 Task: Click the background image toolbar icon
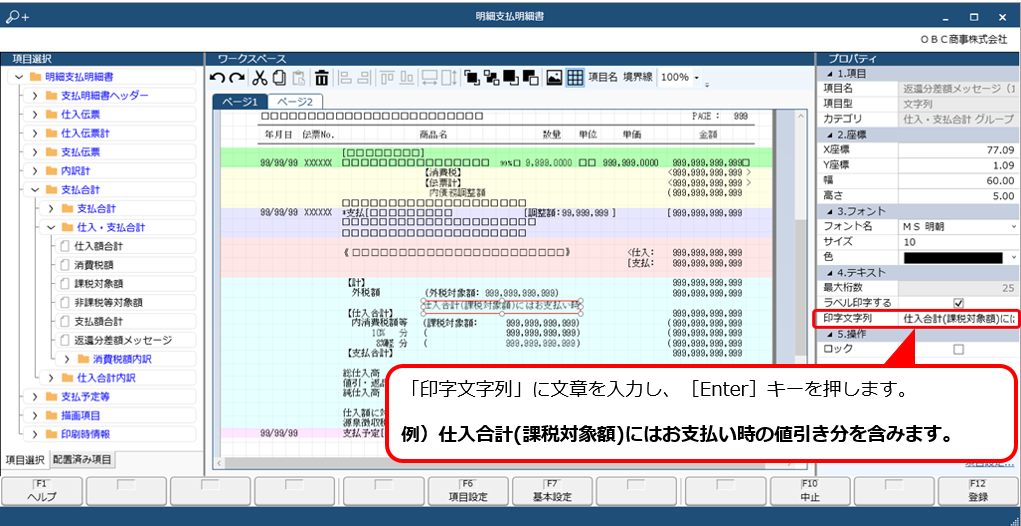[554, 78]
